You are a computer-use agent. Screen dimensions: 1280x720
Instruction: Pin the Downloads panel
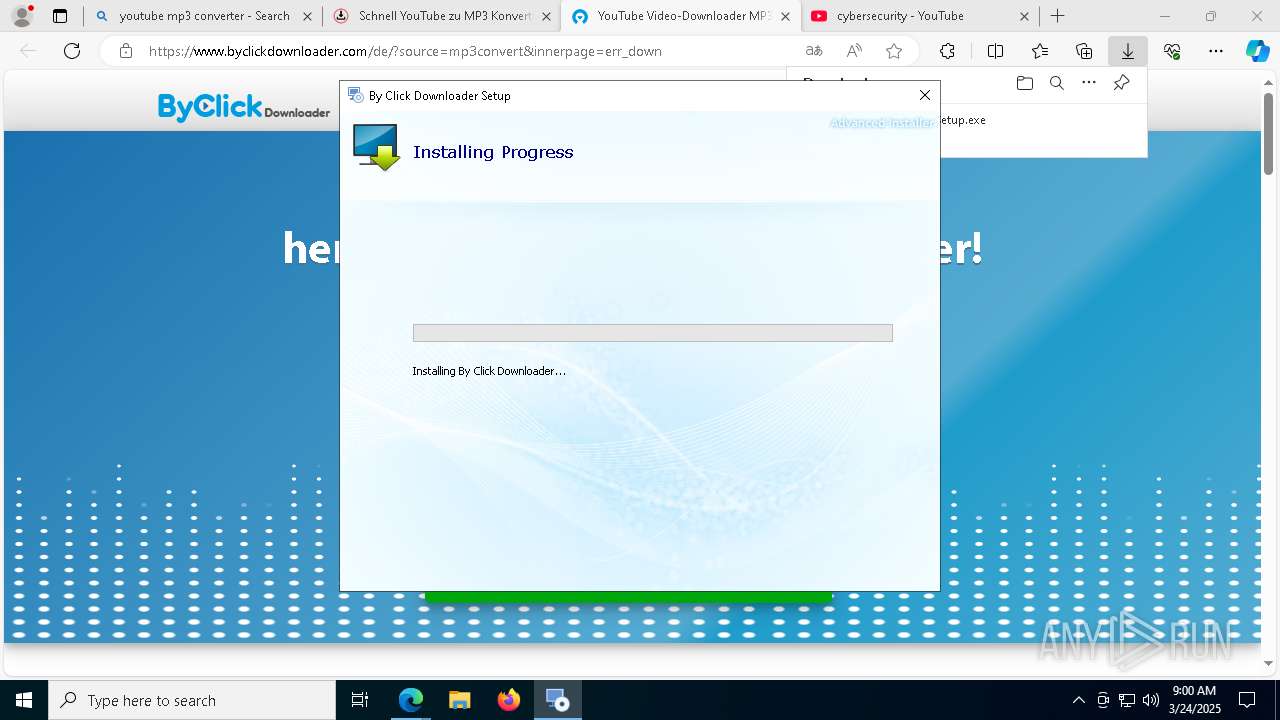pyautogui.click(x=1122, y=83)
